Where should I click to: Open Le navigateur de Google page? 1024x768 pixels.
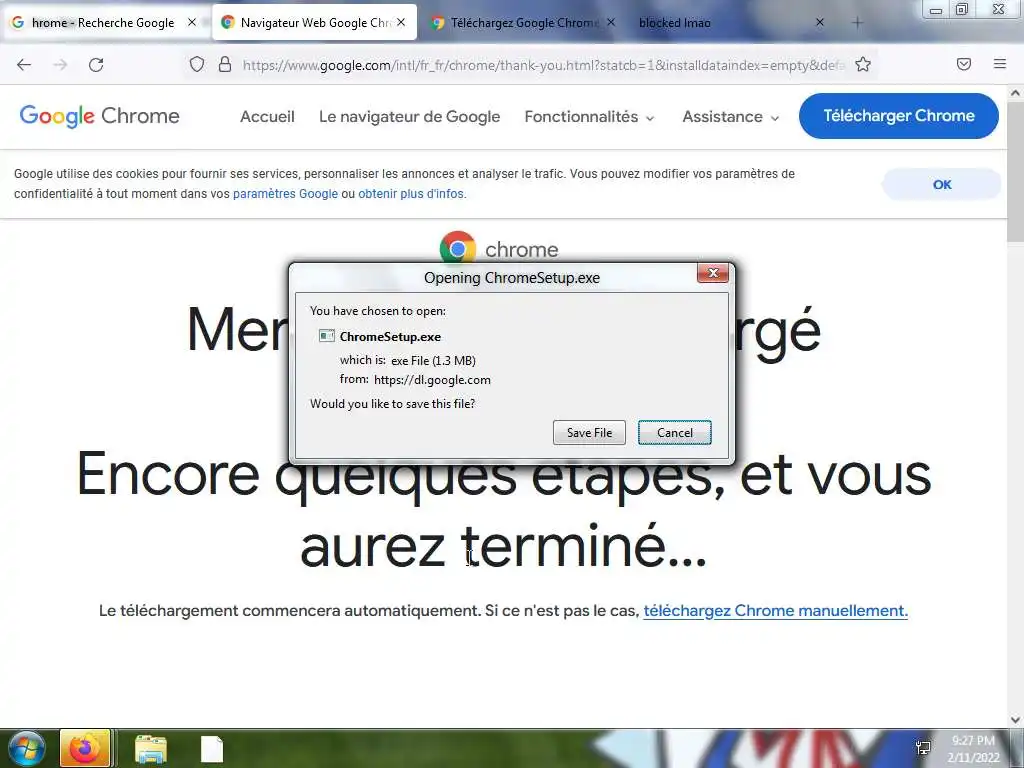pos(409,116)
